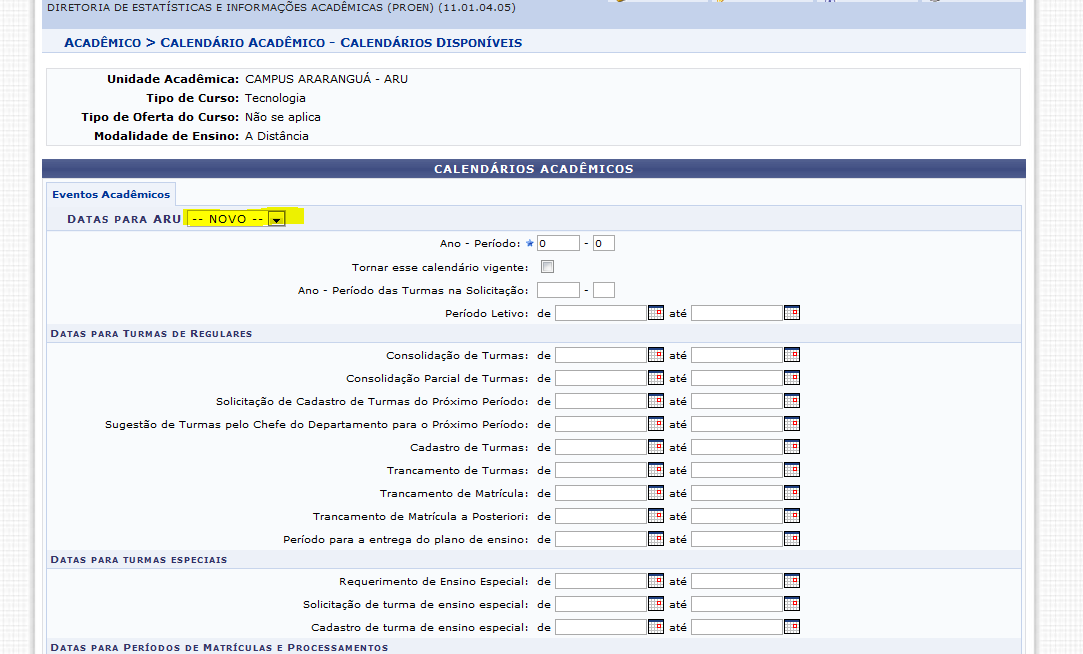
Task: Click inside the Ano - Período input field
Action: click(x=558, y=242)
